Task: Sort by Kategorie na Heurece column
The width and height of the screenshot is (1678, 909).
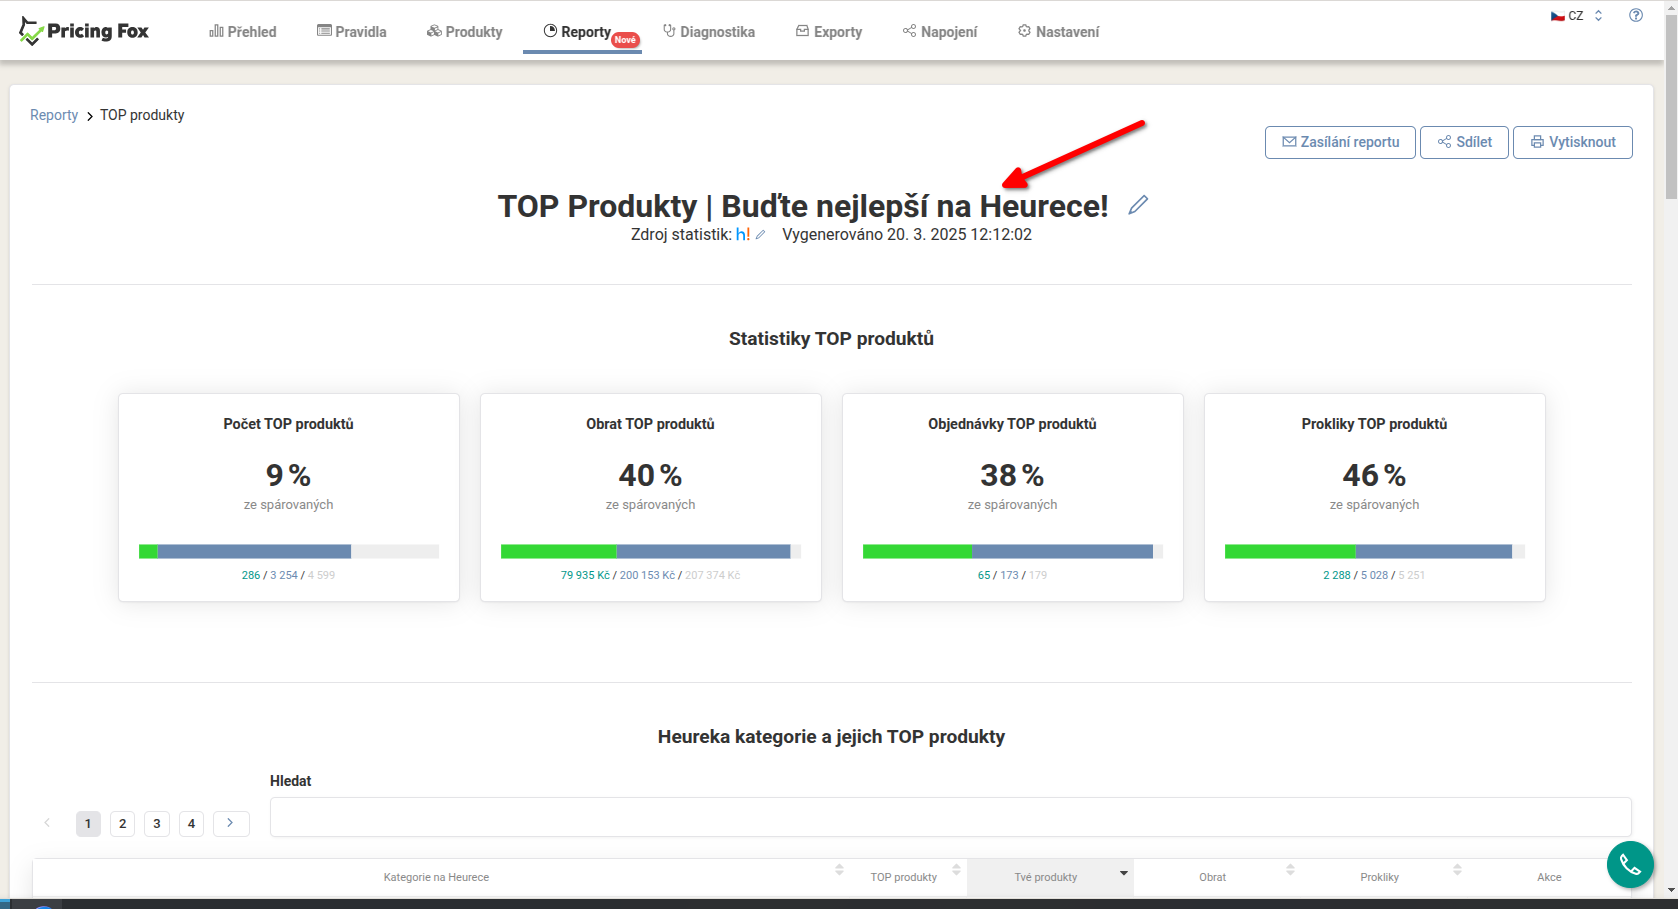Action: tap(437, 877)
